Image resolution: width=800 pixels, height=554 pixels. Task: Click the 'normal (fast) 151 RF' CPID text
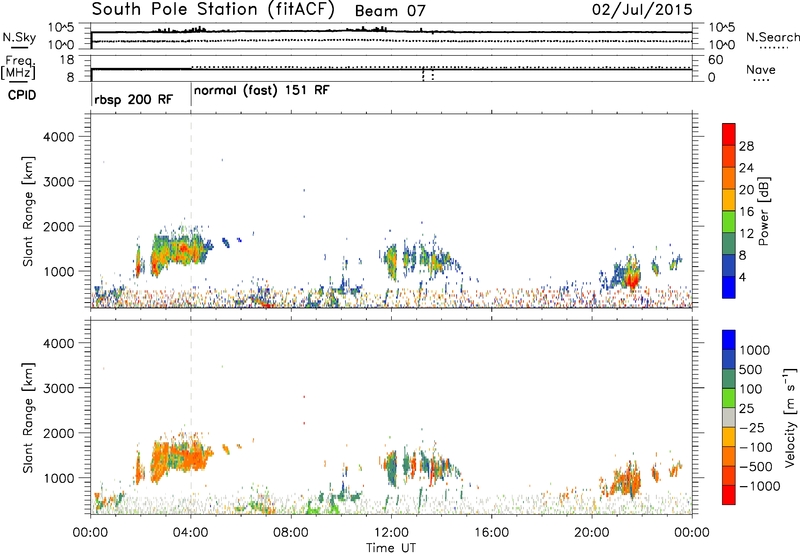[262, 91]
